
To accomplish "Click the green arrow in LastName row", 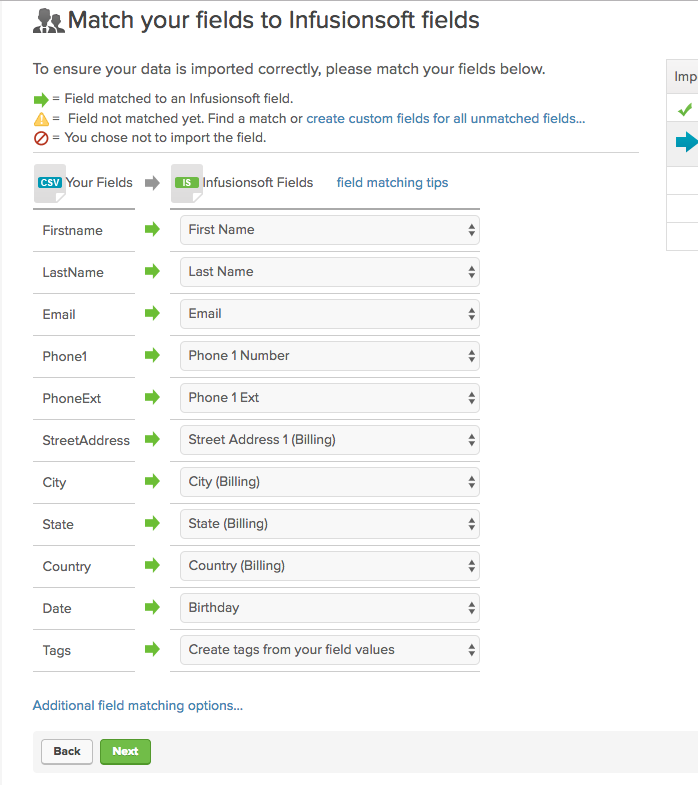I will (152, 271).
